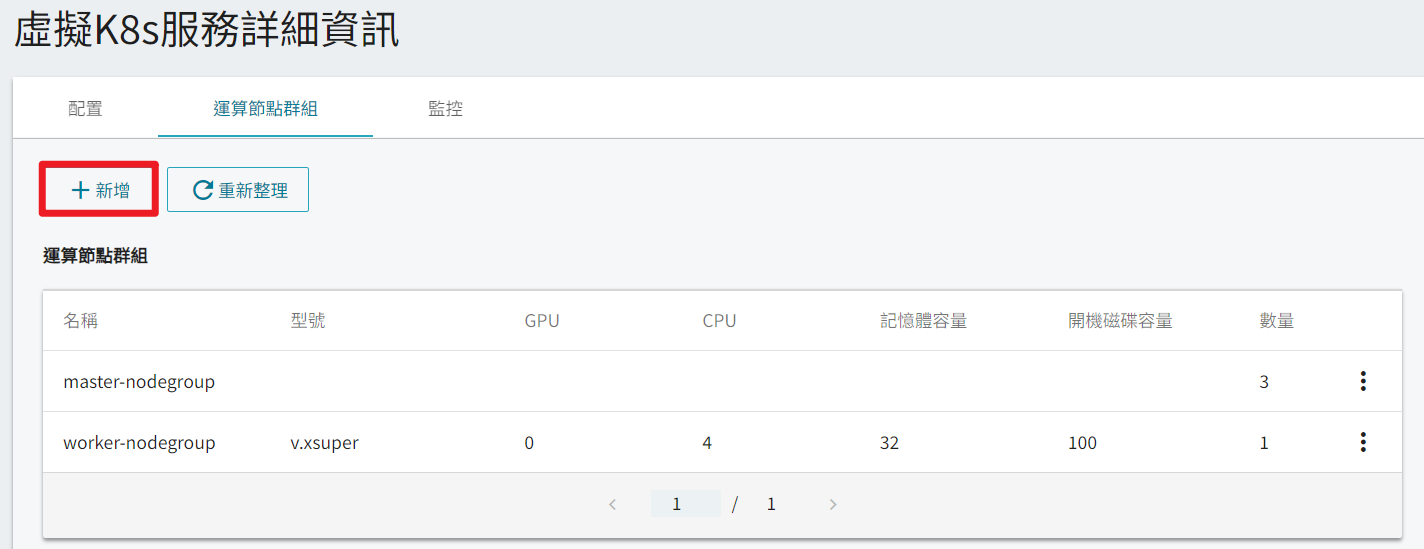Switch to the 監控 tab
Viewport: 1424px width, 549px height.
(x=445, y=108)
